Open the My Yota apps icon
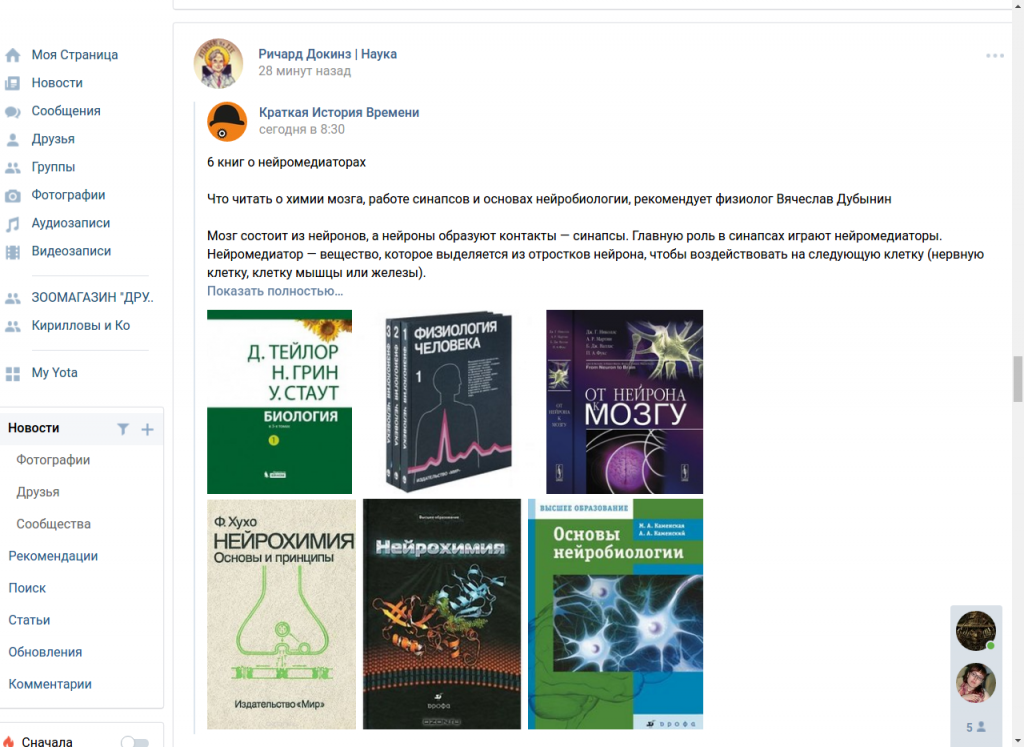Image resolution: width=1024 pixels, height=747 pixels. 12,374
